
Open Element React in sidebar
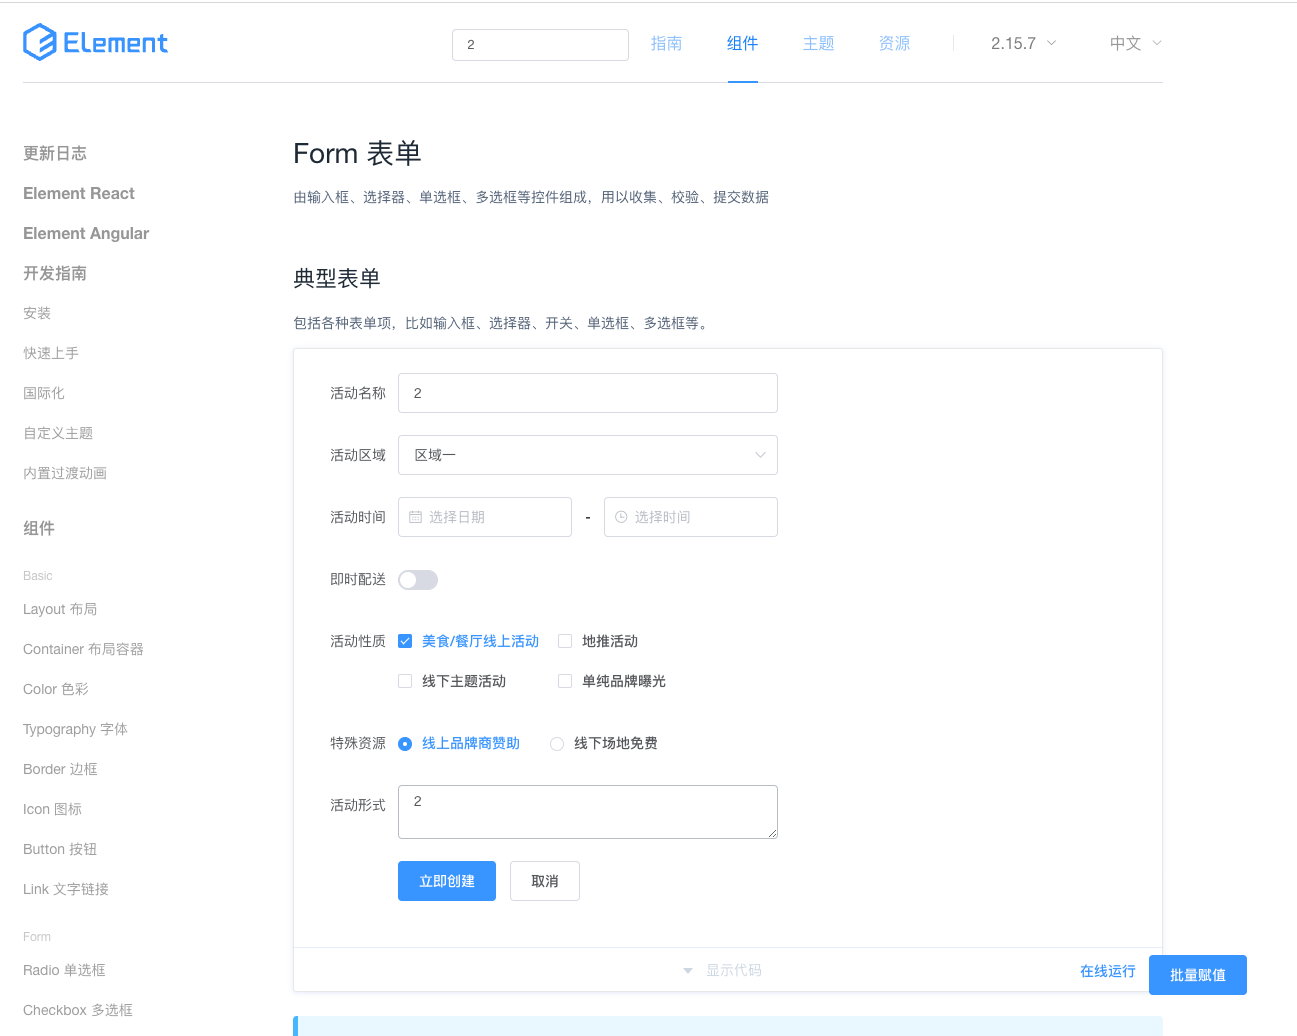click(x=79, y=193)
